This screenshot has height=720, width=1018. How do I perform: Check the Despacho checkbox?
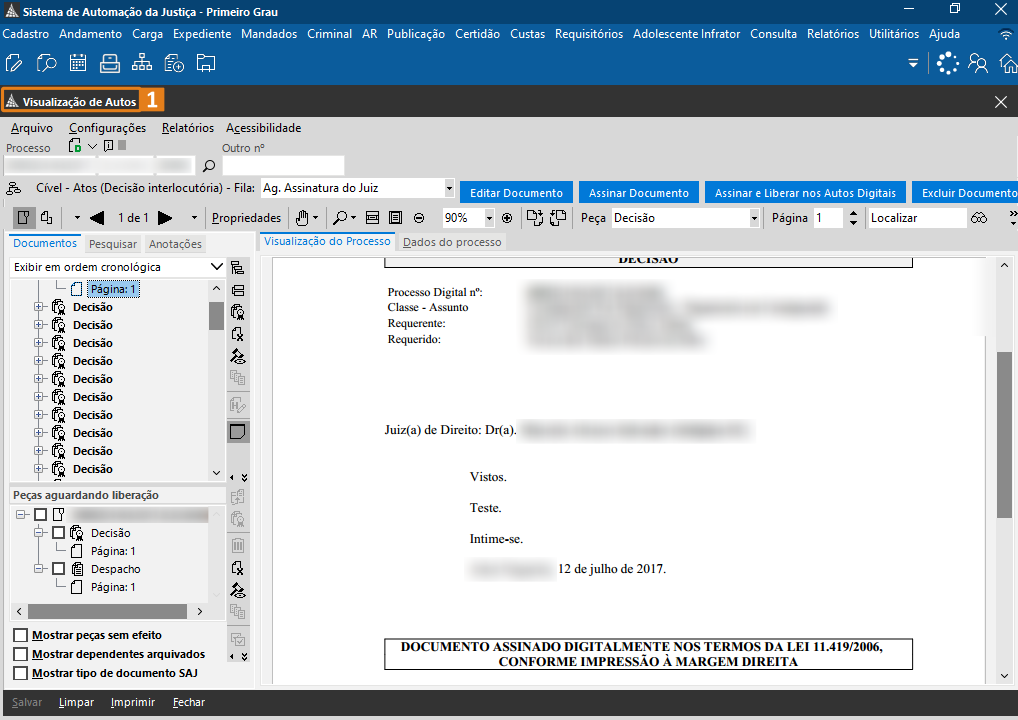[58, 569]
